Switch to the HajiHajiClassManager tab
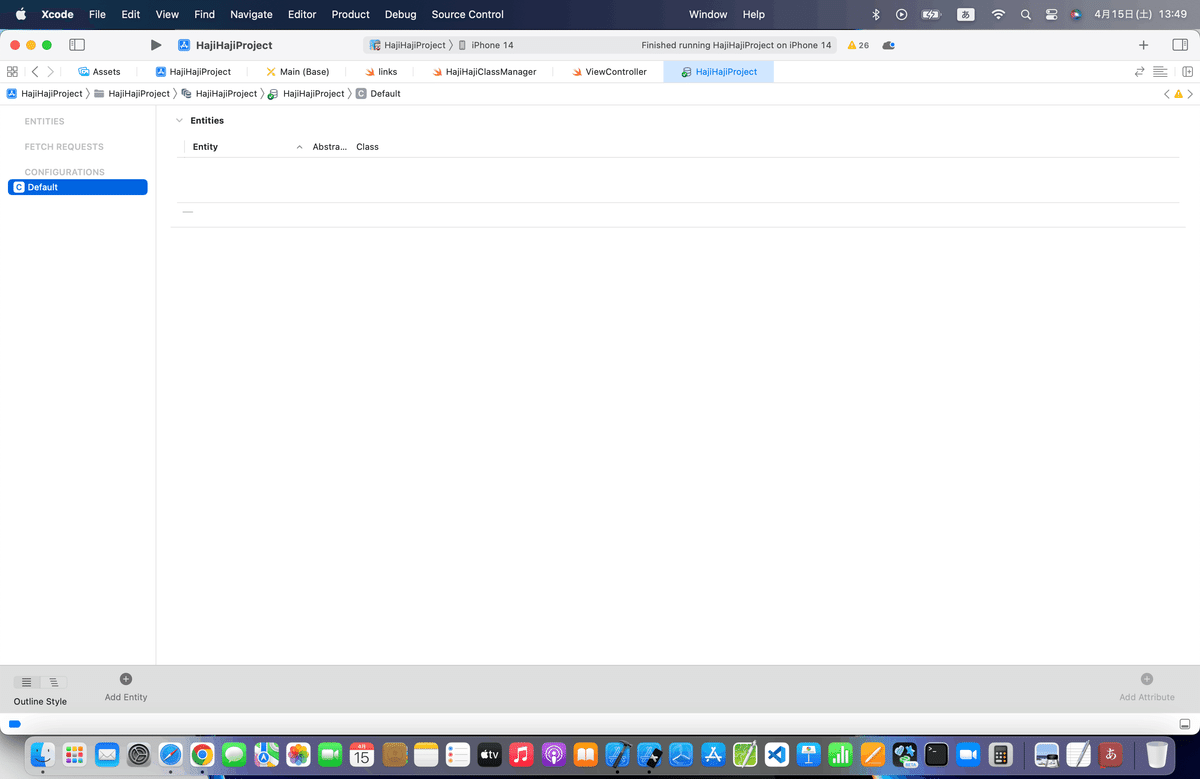This screenshot has height=779, width=1200. coord(484,72)
